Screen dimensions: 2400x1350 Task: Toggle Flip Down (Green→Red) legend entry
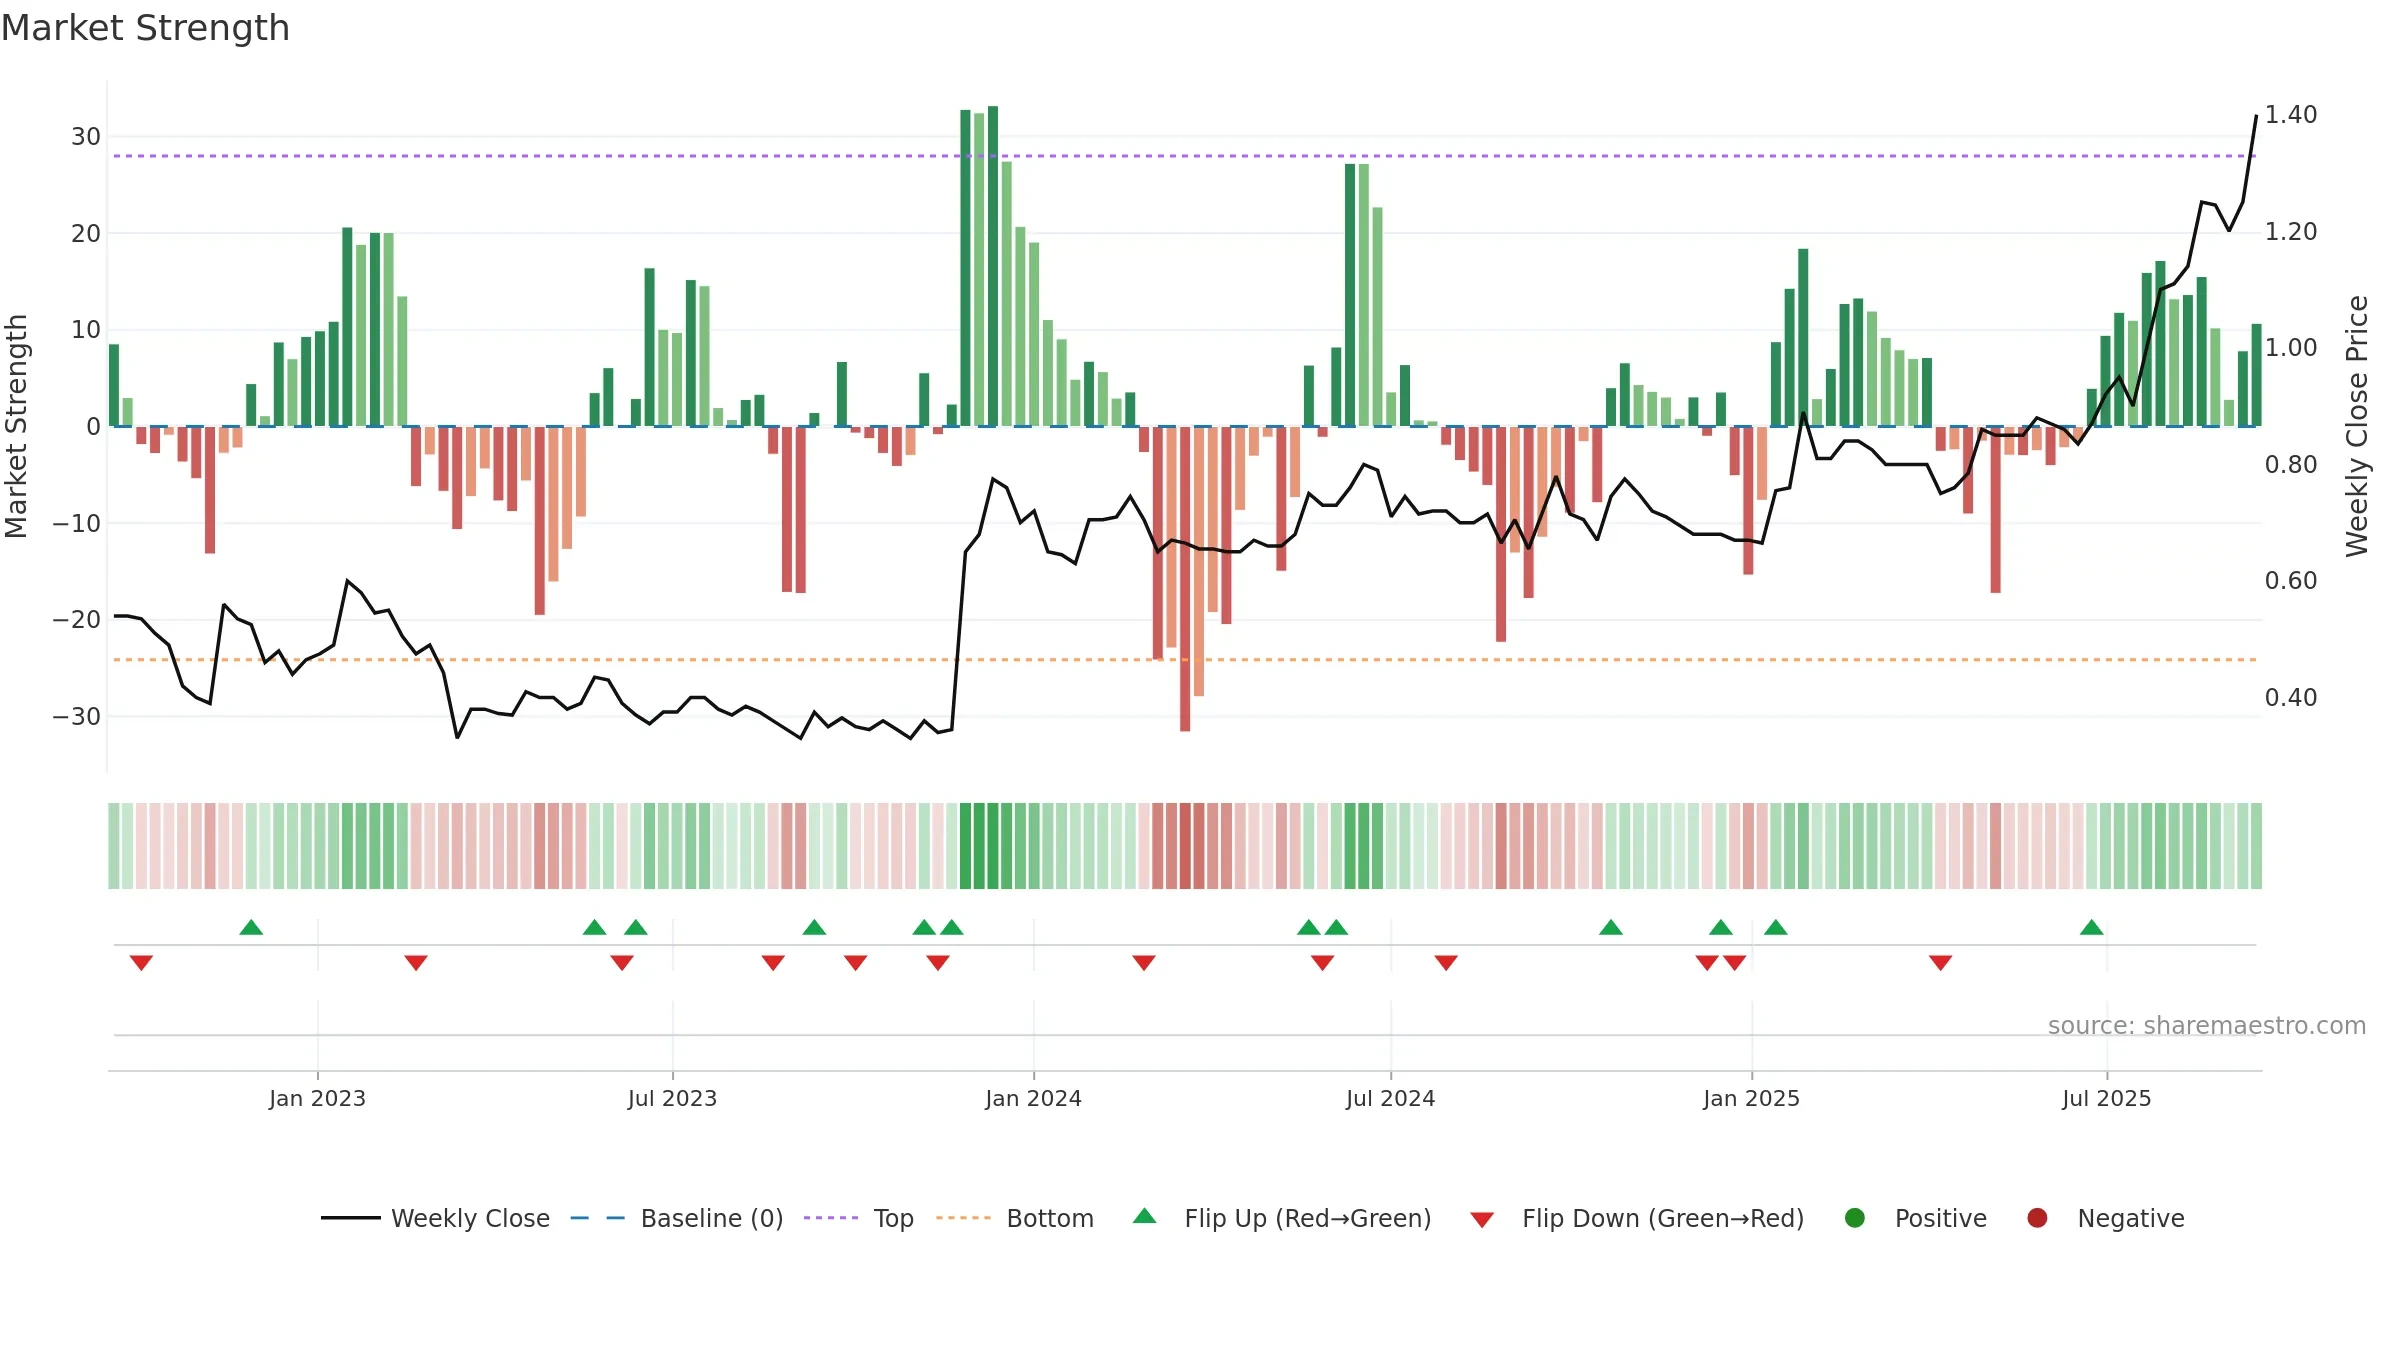pyautogui.click(x=1637, y=1218)
